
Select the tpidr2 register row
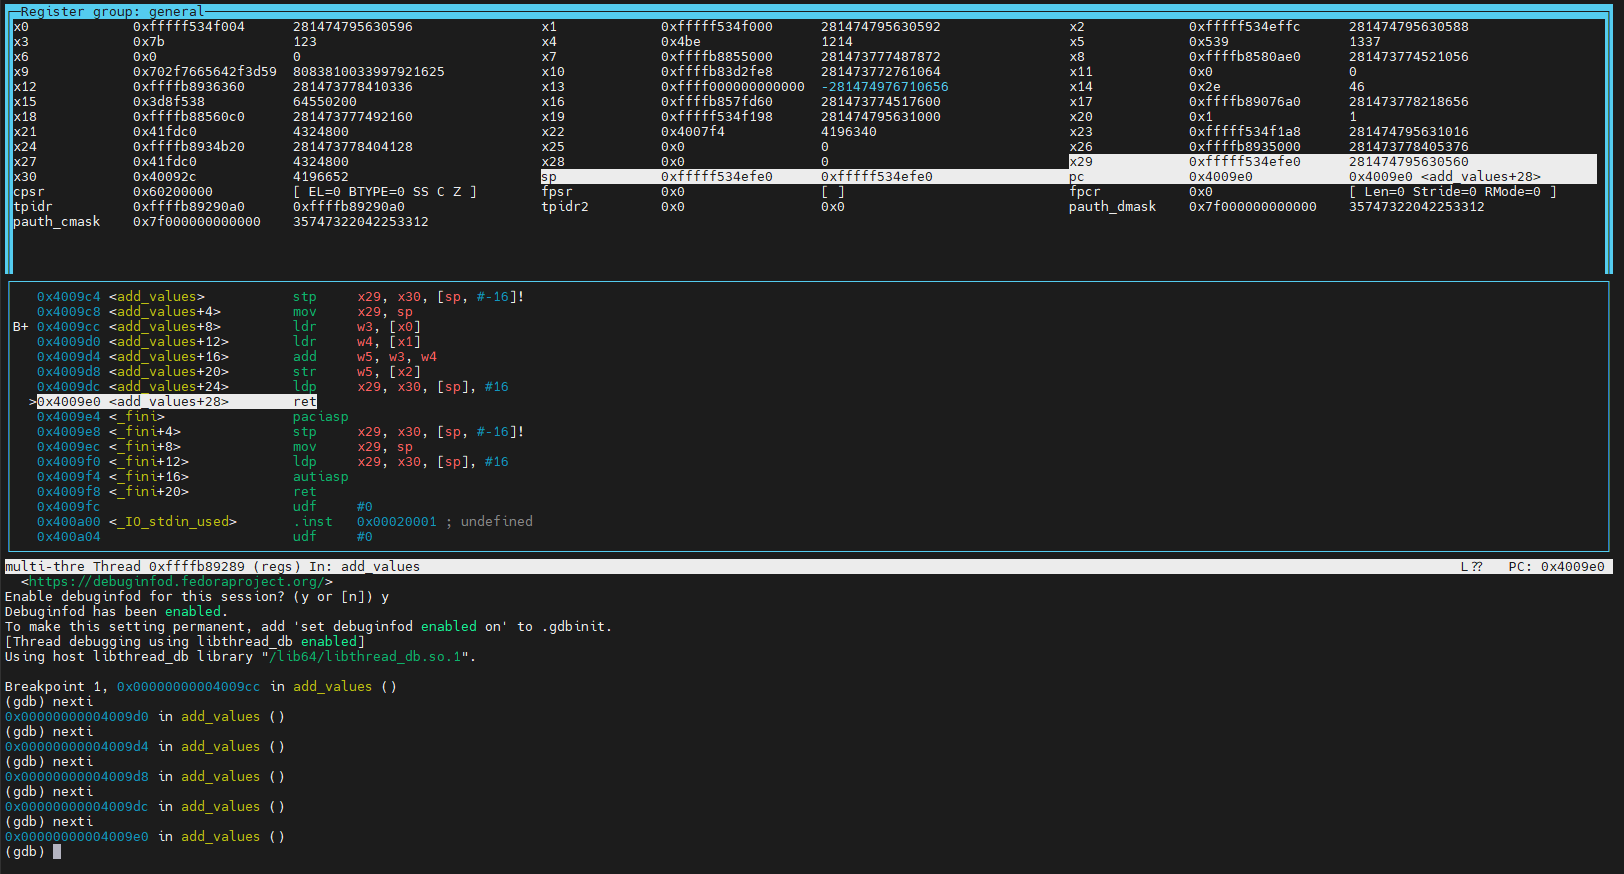point(692,207)
